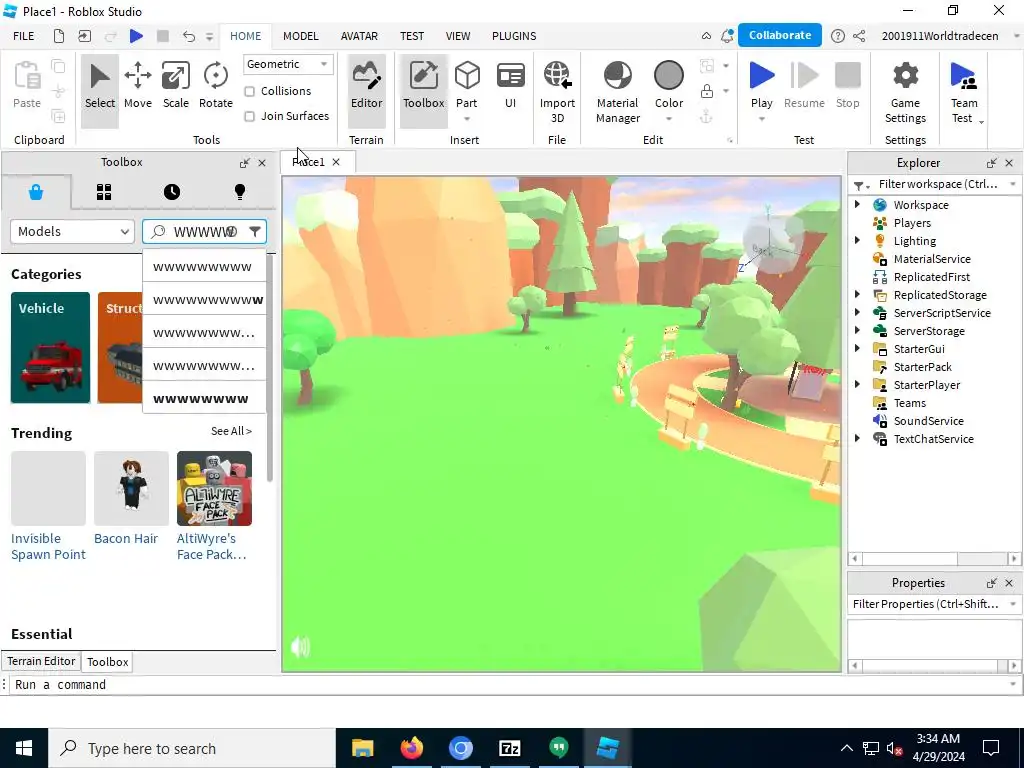Expand StarterPlayer node
Viewport: 1024px width, 768px height.
click(x=857, y=384)
